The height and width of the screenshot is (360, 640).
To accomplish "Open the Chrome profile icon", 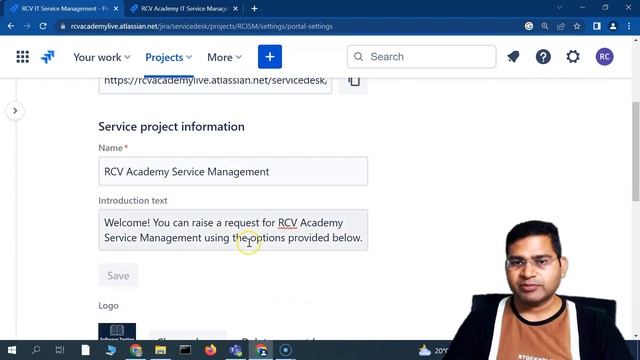I will [x=613, y=26].
